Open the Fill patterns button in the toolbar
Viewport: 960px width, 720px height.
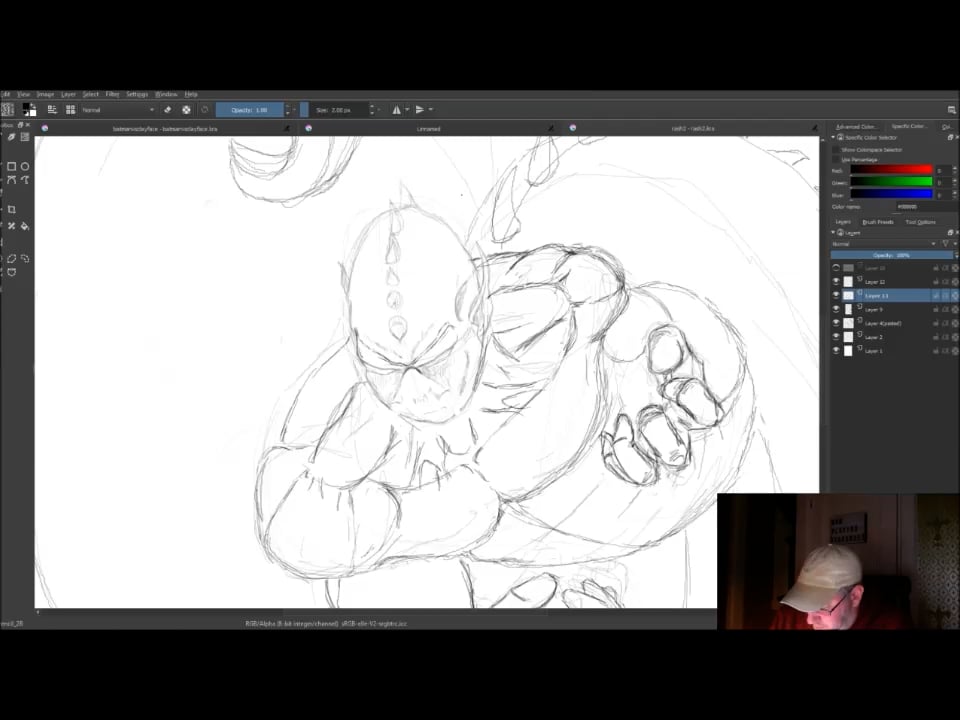pyautogui.click(x=7, y=110)
